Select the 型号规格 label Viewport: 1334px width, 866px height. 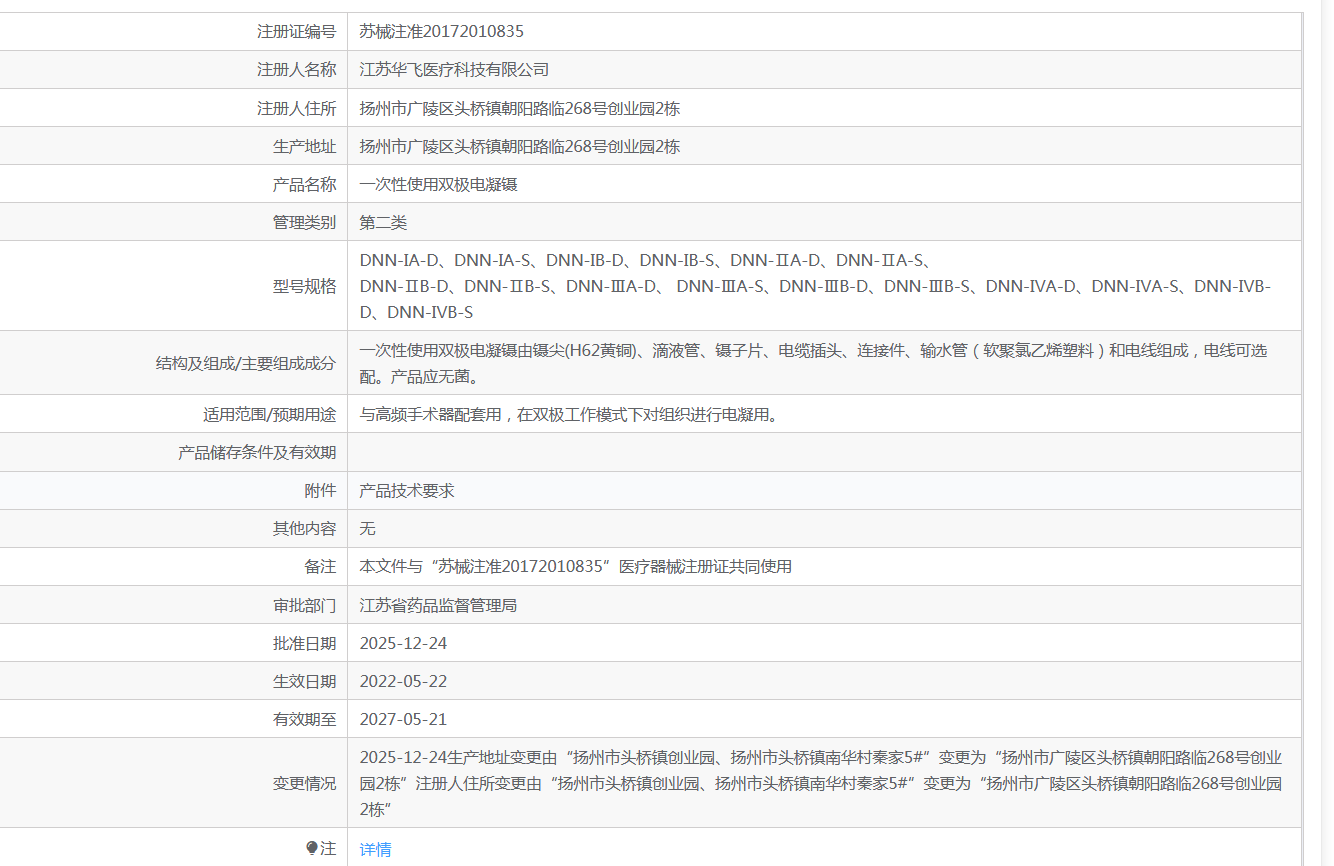coord(304,286)
